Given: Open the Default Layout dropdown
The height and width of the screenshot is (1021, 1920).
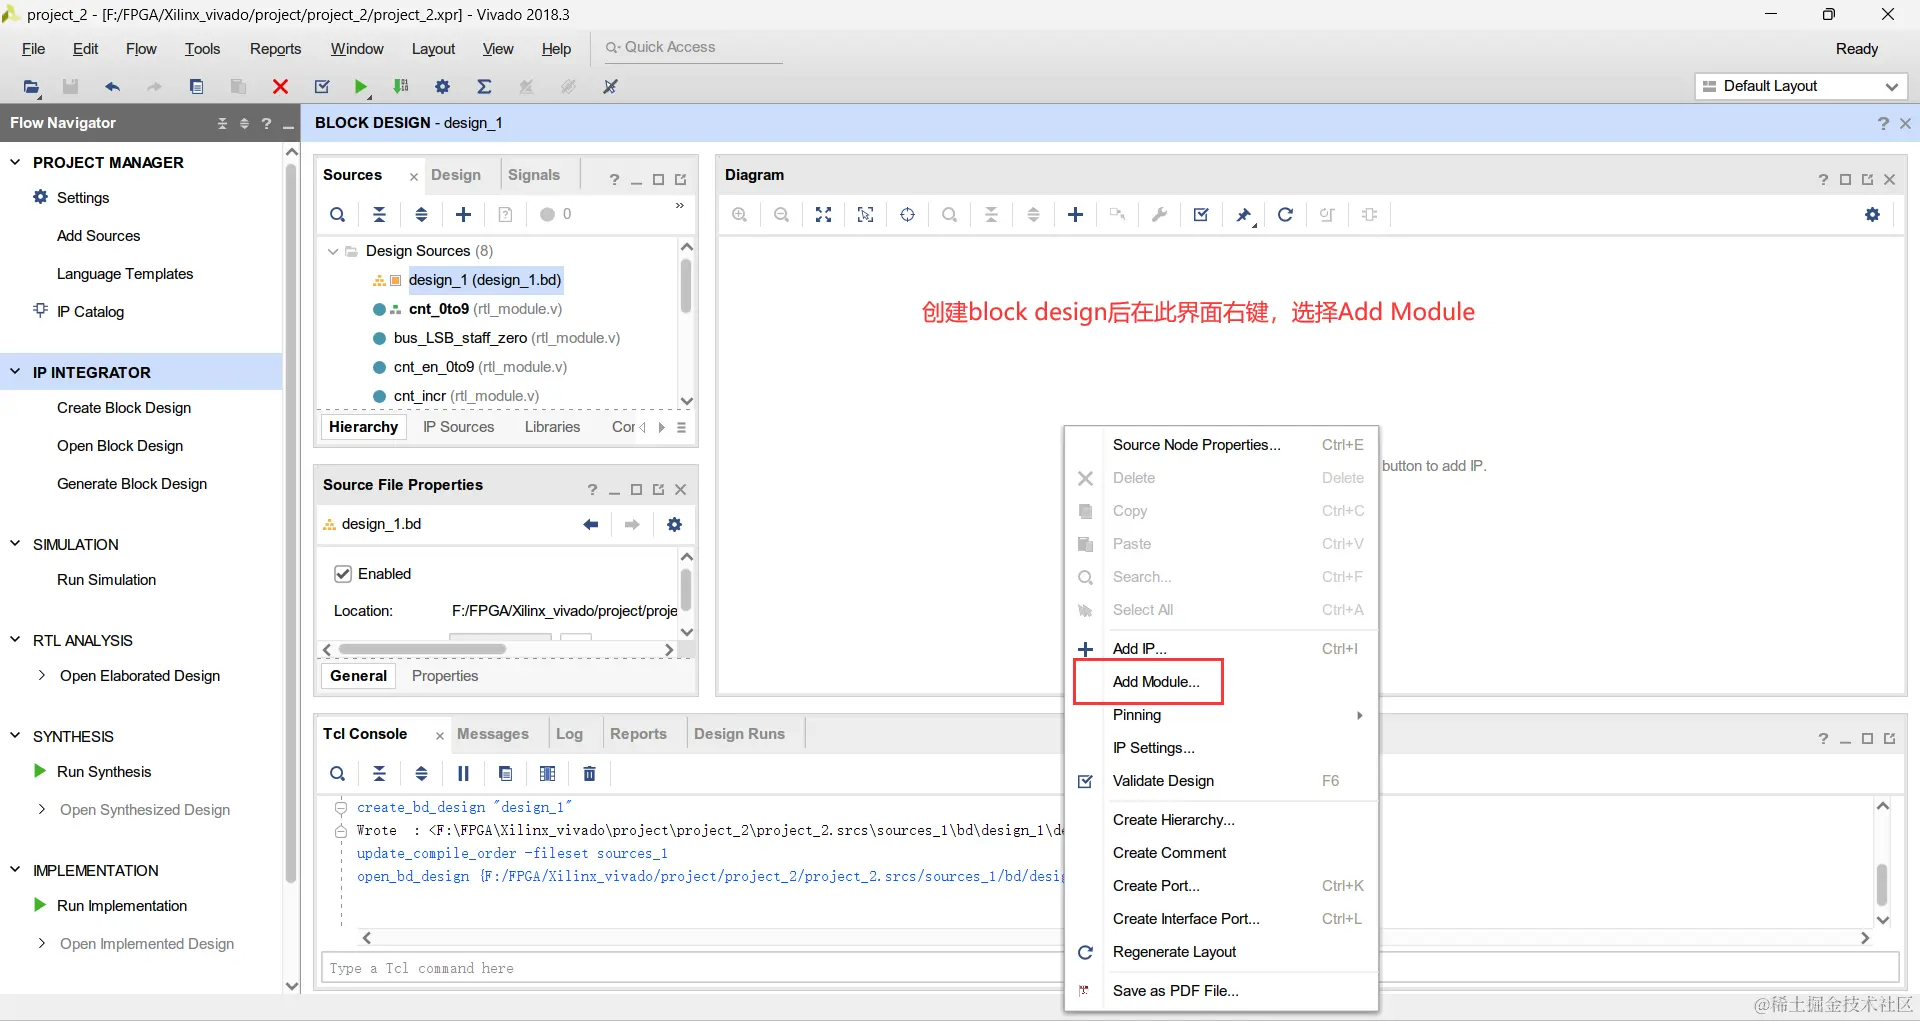Looking at the screenshot, I should (x=1801, y=86).
